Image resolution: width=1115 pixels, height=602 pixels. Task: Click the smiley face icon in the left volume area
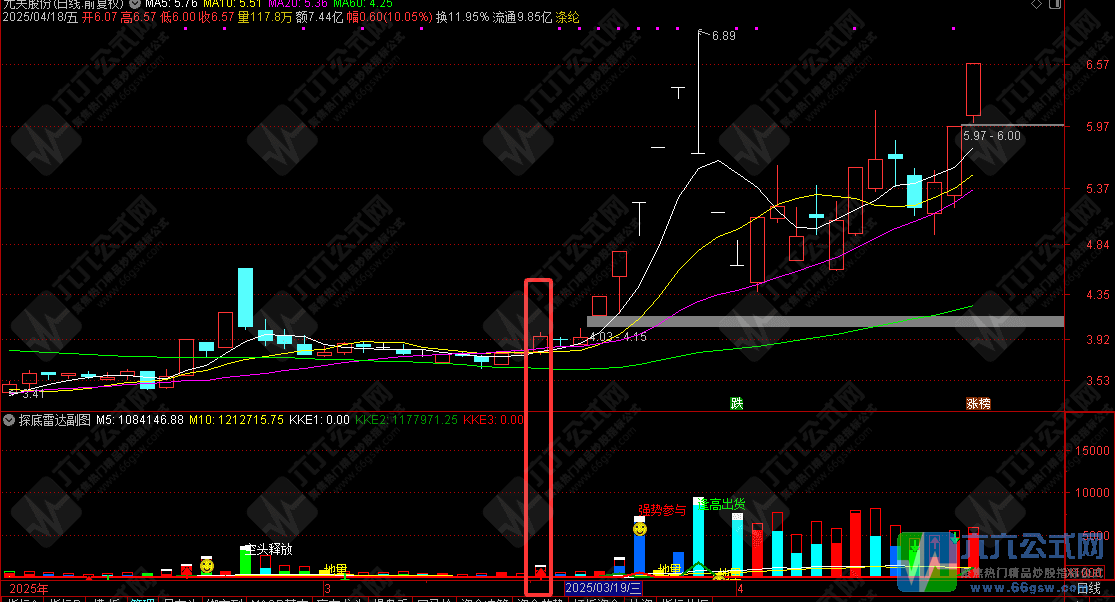pos(206,566)
